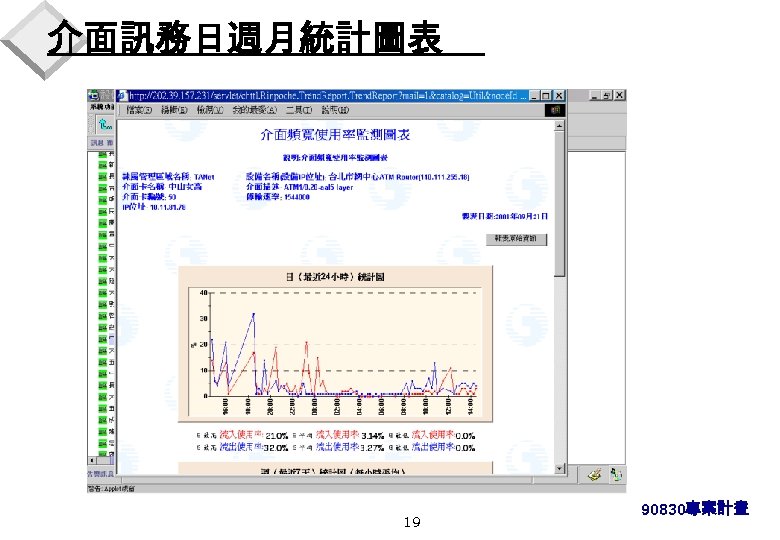The width and height of the screenshot is (780, 540).
Task: Open the 說明 help menu
Action: (x=335, y=110)
